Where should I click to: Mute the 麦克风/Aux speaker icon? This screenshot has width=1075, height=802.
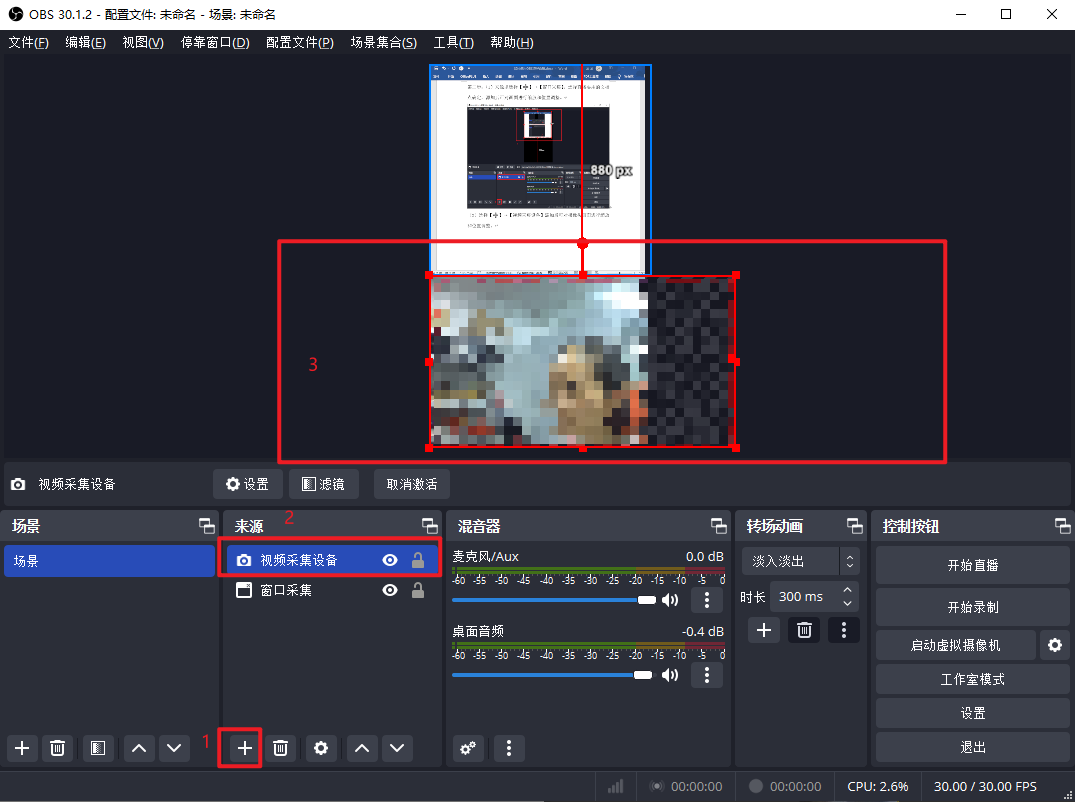[x=670, y=600]
